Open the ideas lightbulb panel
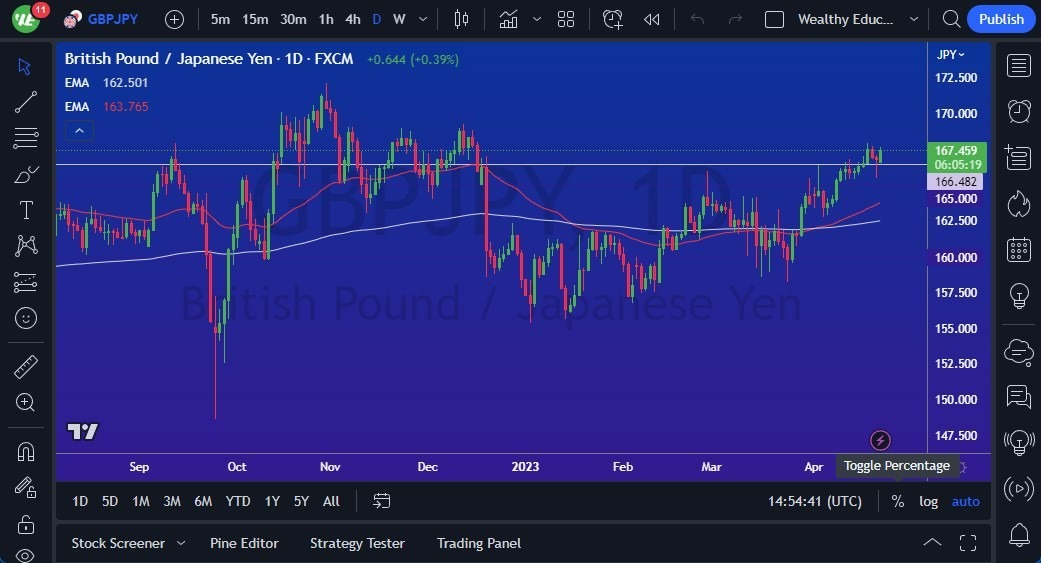Viewport: 1041px width, 563px height. pyautogui.click(x=1018, y=295)
